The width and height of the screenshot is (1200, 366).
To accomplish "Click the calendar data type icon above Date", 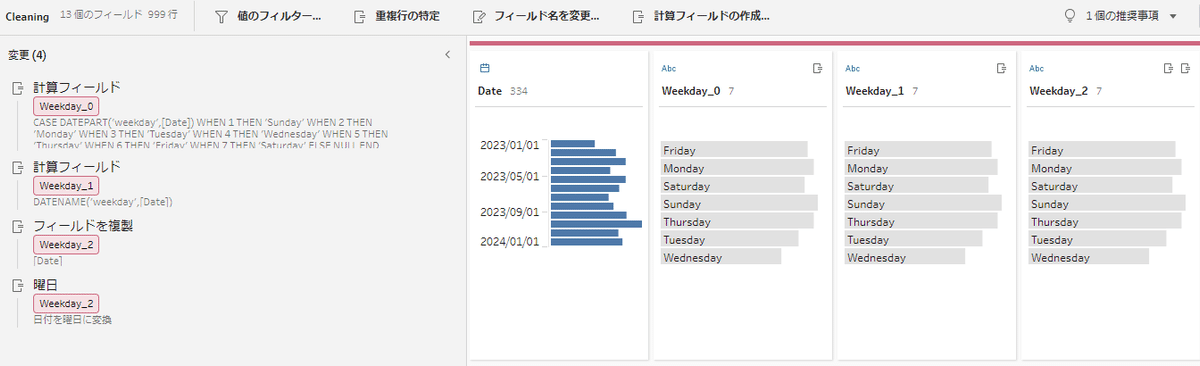I will point(484,68).
